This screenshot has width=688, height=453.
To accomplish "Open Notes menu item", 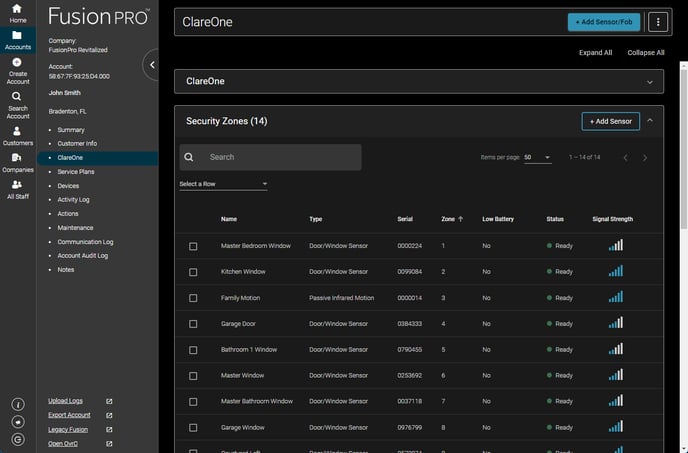I will [x=65, y=270].
